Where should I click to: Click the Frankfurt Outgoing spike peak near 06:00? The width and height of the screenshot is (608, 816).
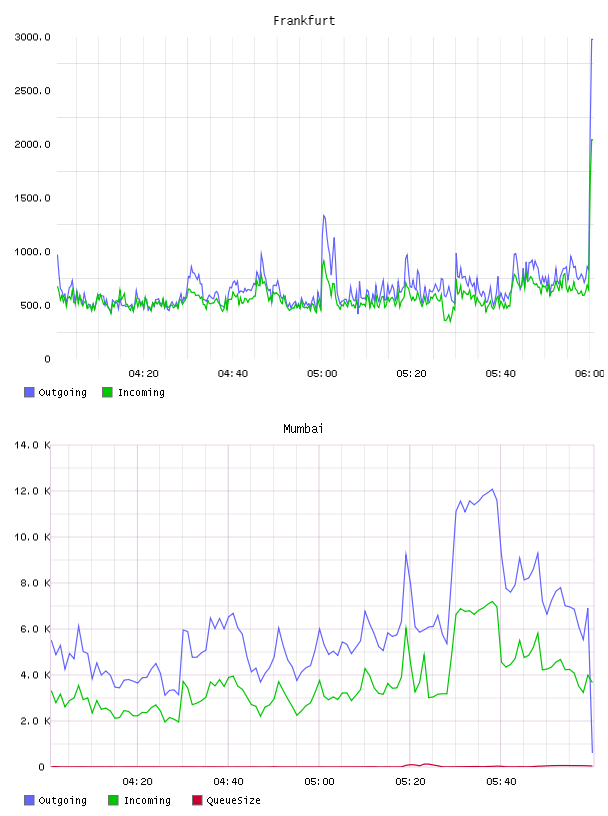(592, 40)
